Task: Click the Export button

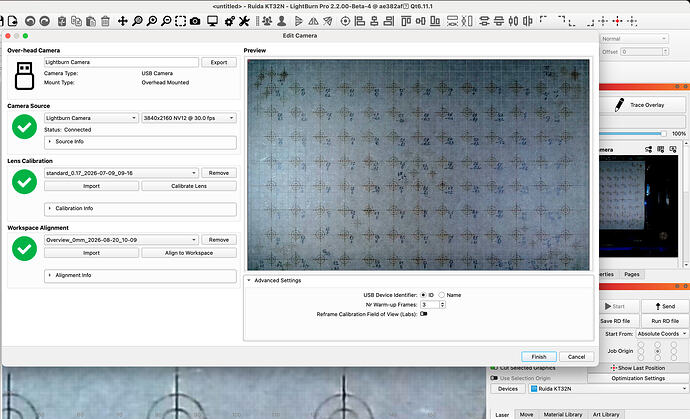Action: point(219,62)
